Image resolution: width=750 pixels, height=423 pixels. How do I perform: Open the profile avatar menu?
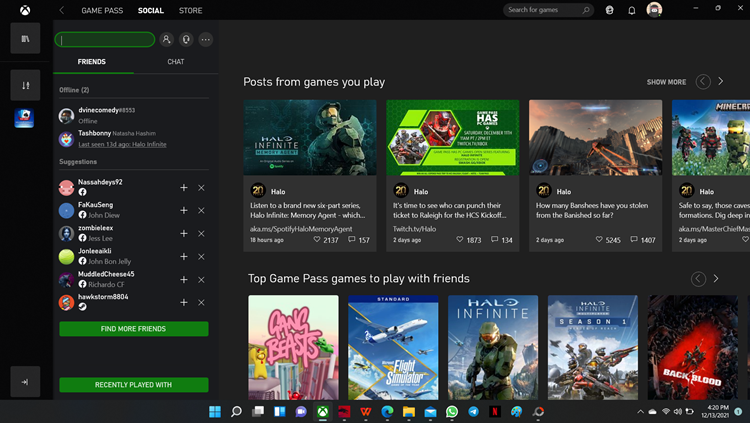pyautogui.click(x=654, y=9)
